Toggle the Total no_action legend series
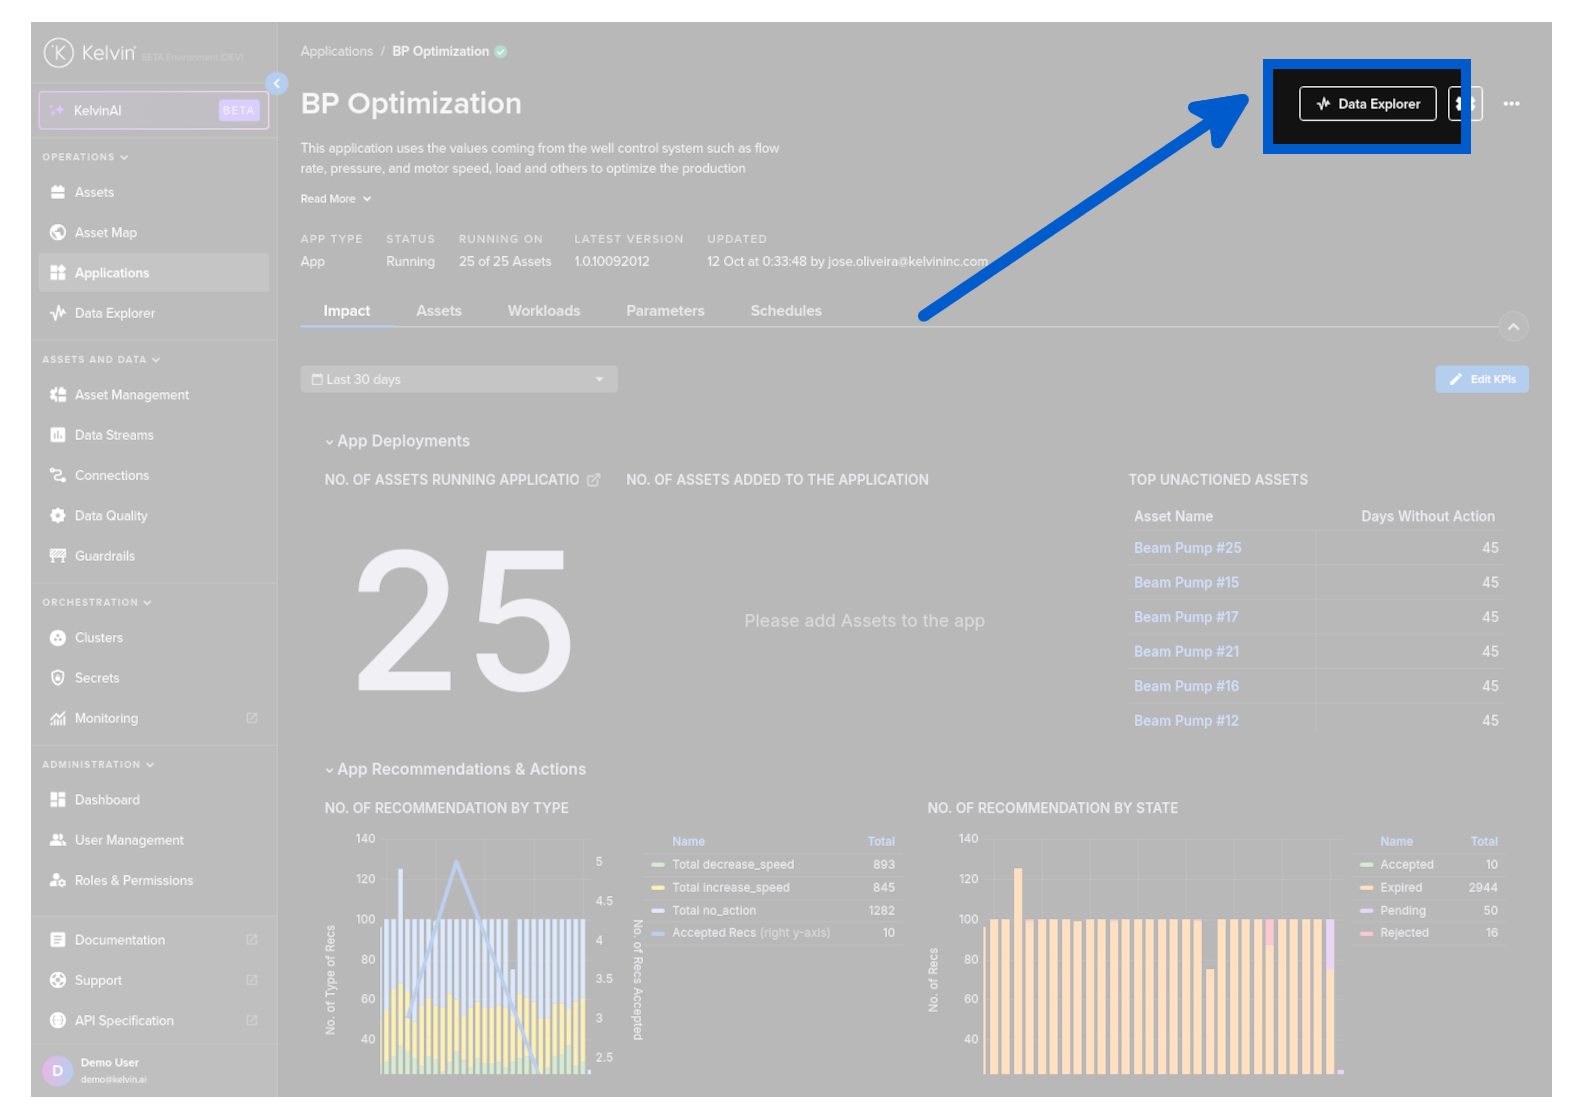 click(713, 911)
